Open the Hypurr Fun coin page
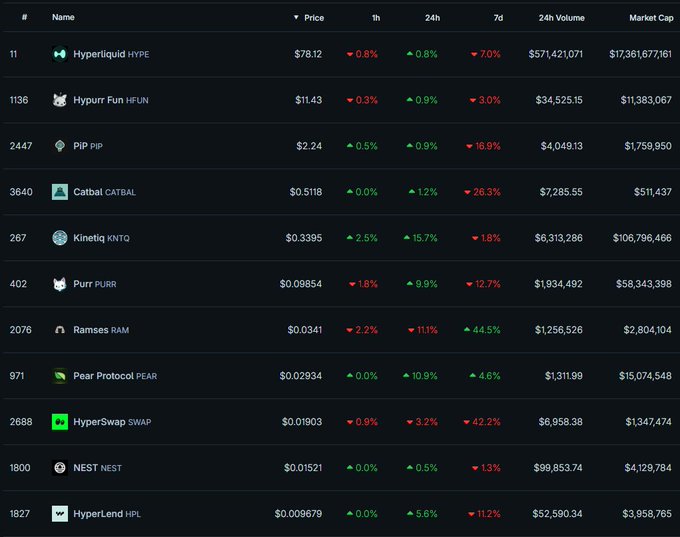 point(111,100)
